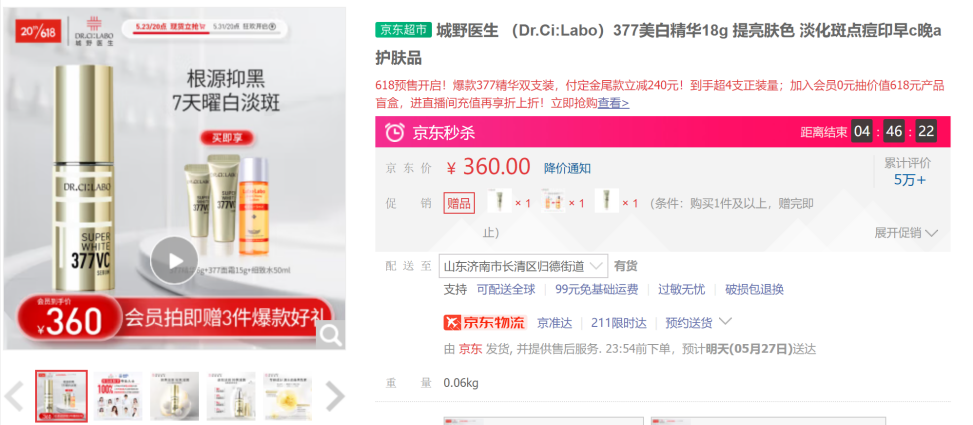Select the first product thumbnail

[x=61, y=396]
